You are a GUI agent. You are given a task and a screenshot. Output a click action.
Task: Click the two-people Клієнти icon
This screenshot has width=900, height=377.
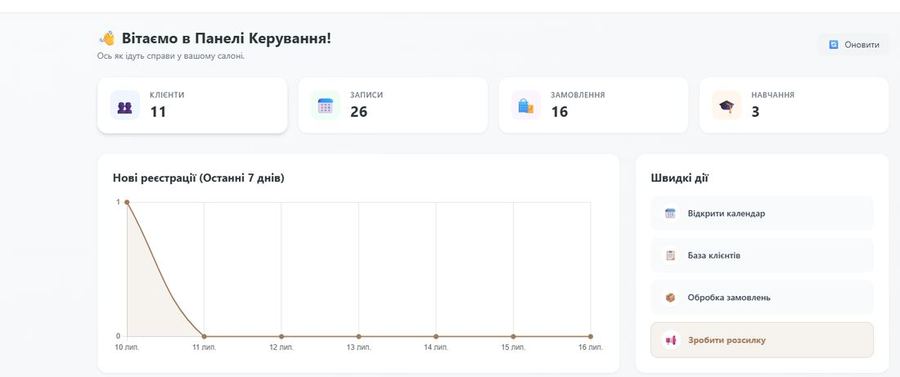tap(125, 106)
